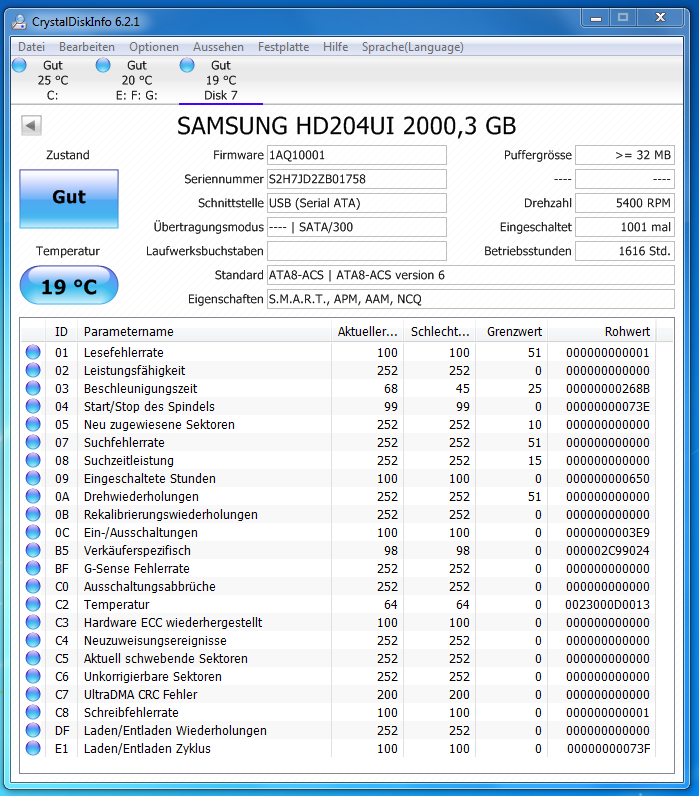
Task: Click the Aktueller column header
Action: [368, 331]
